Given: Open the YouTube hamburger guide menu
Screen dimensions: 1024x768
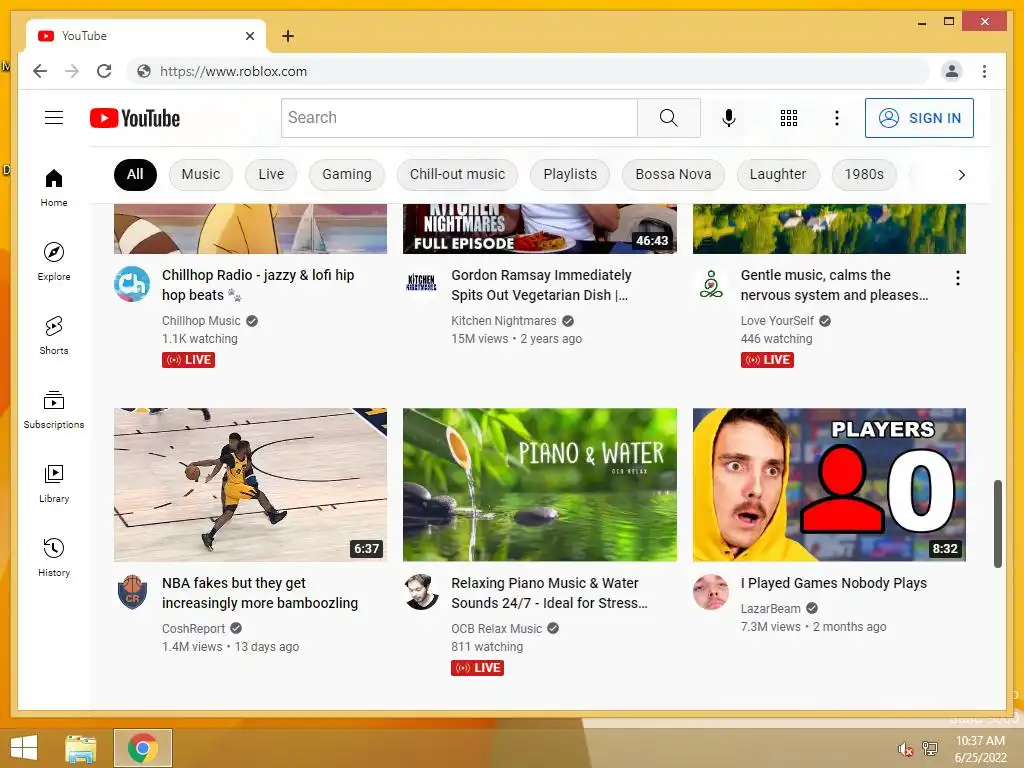Looking at the screenshot, I should (x=54, y=118).
